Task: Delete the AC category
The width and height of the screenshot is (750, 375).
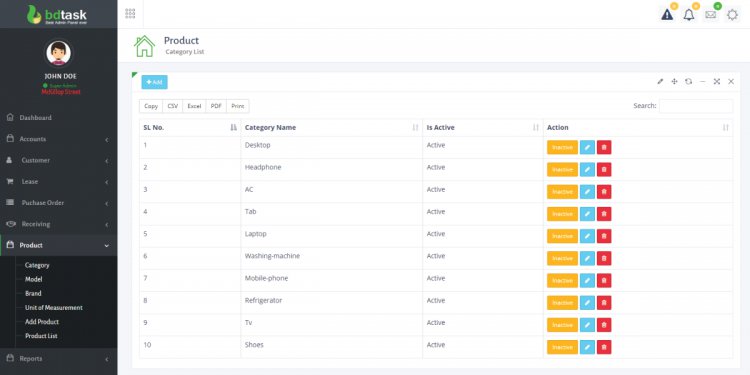Action: [x=604, y=192]
